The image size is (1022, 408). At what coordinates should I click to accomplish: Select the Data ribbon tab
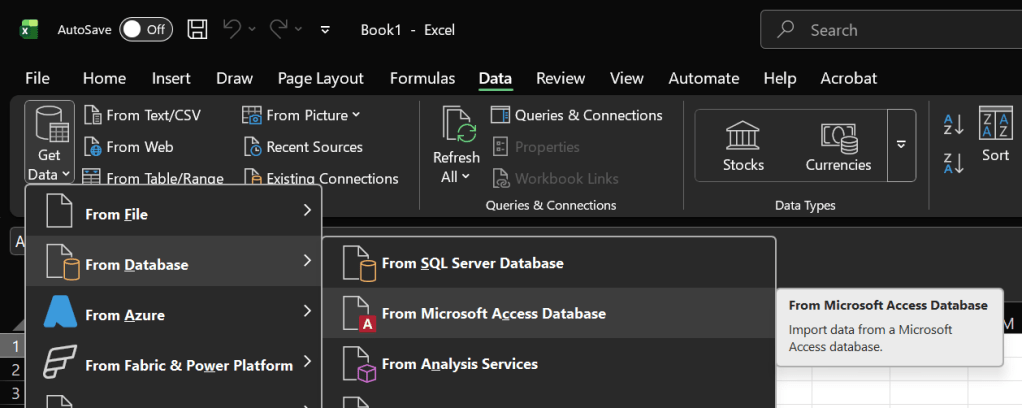click(495, 79)
